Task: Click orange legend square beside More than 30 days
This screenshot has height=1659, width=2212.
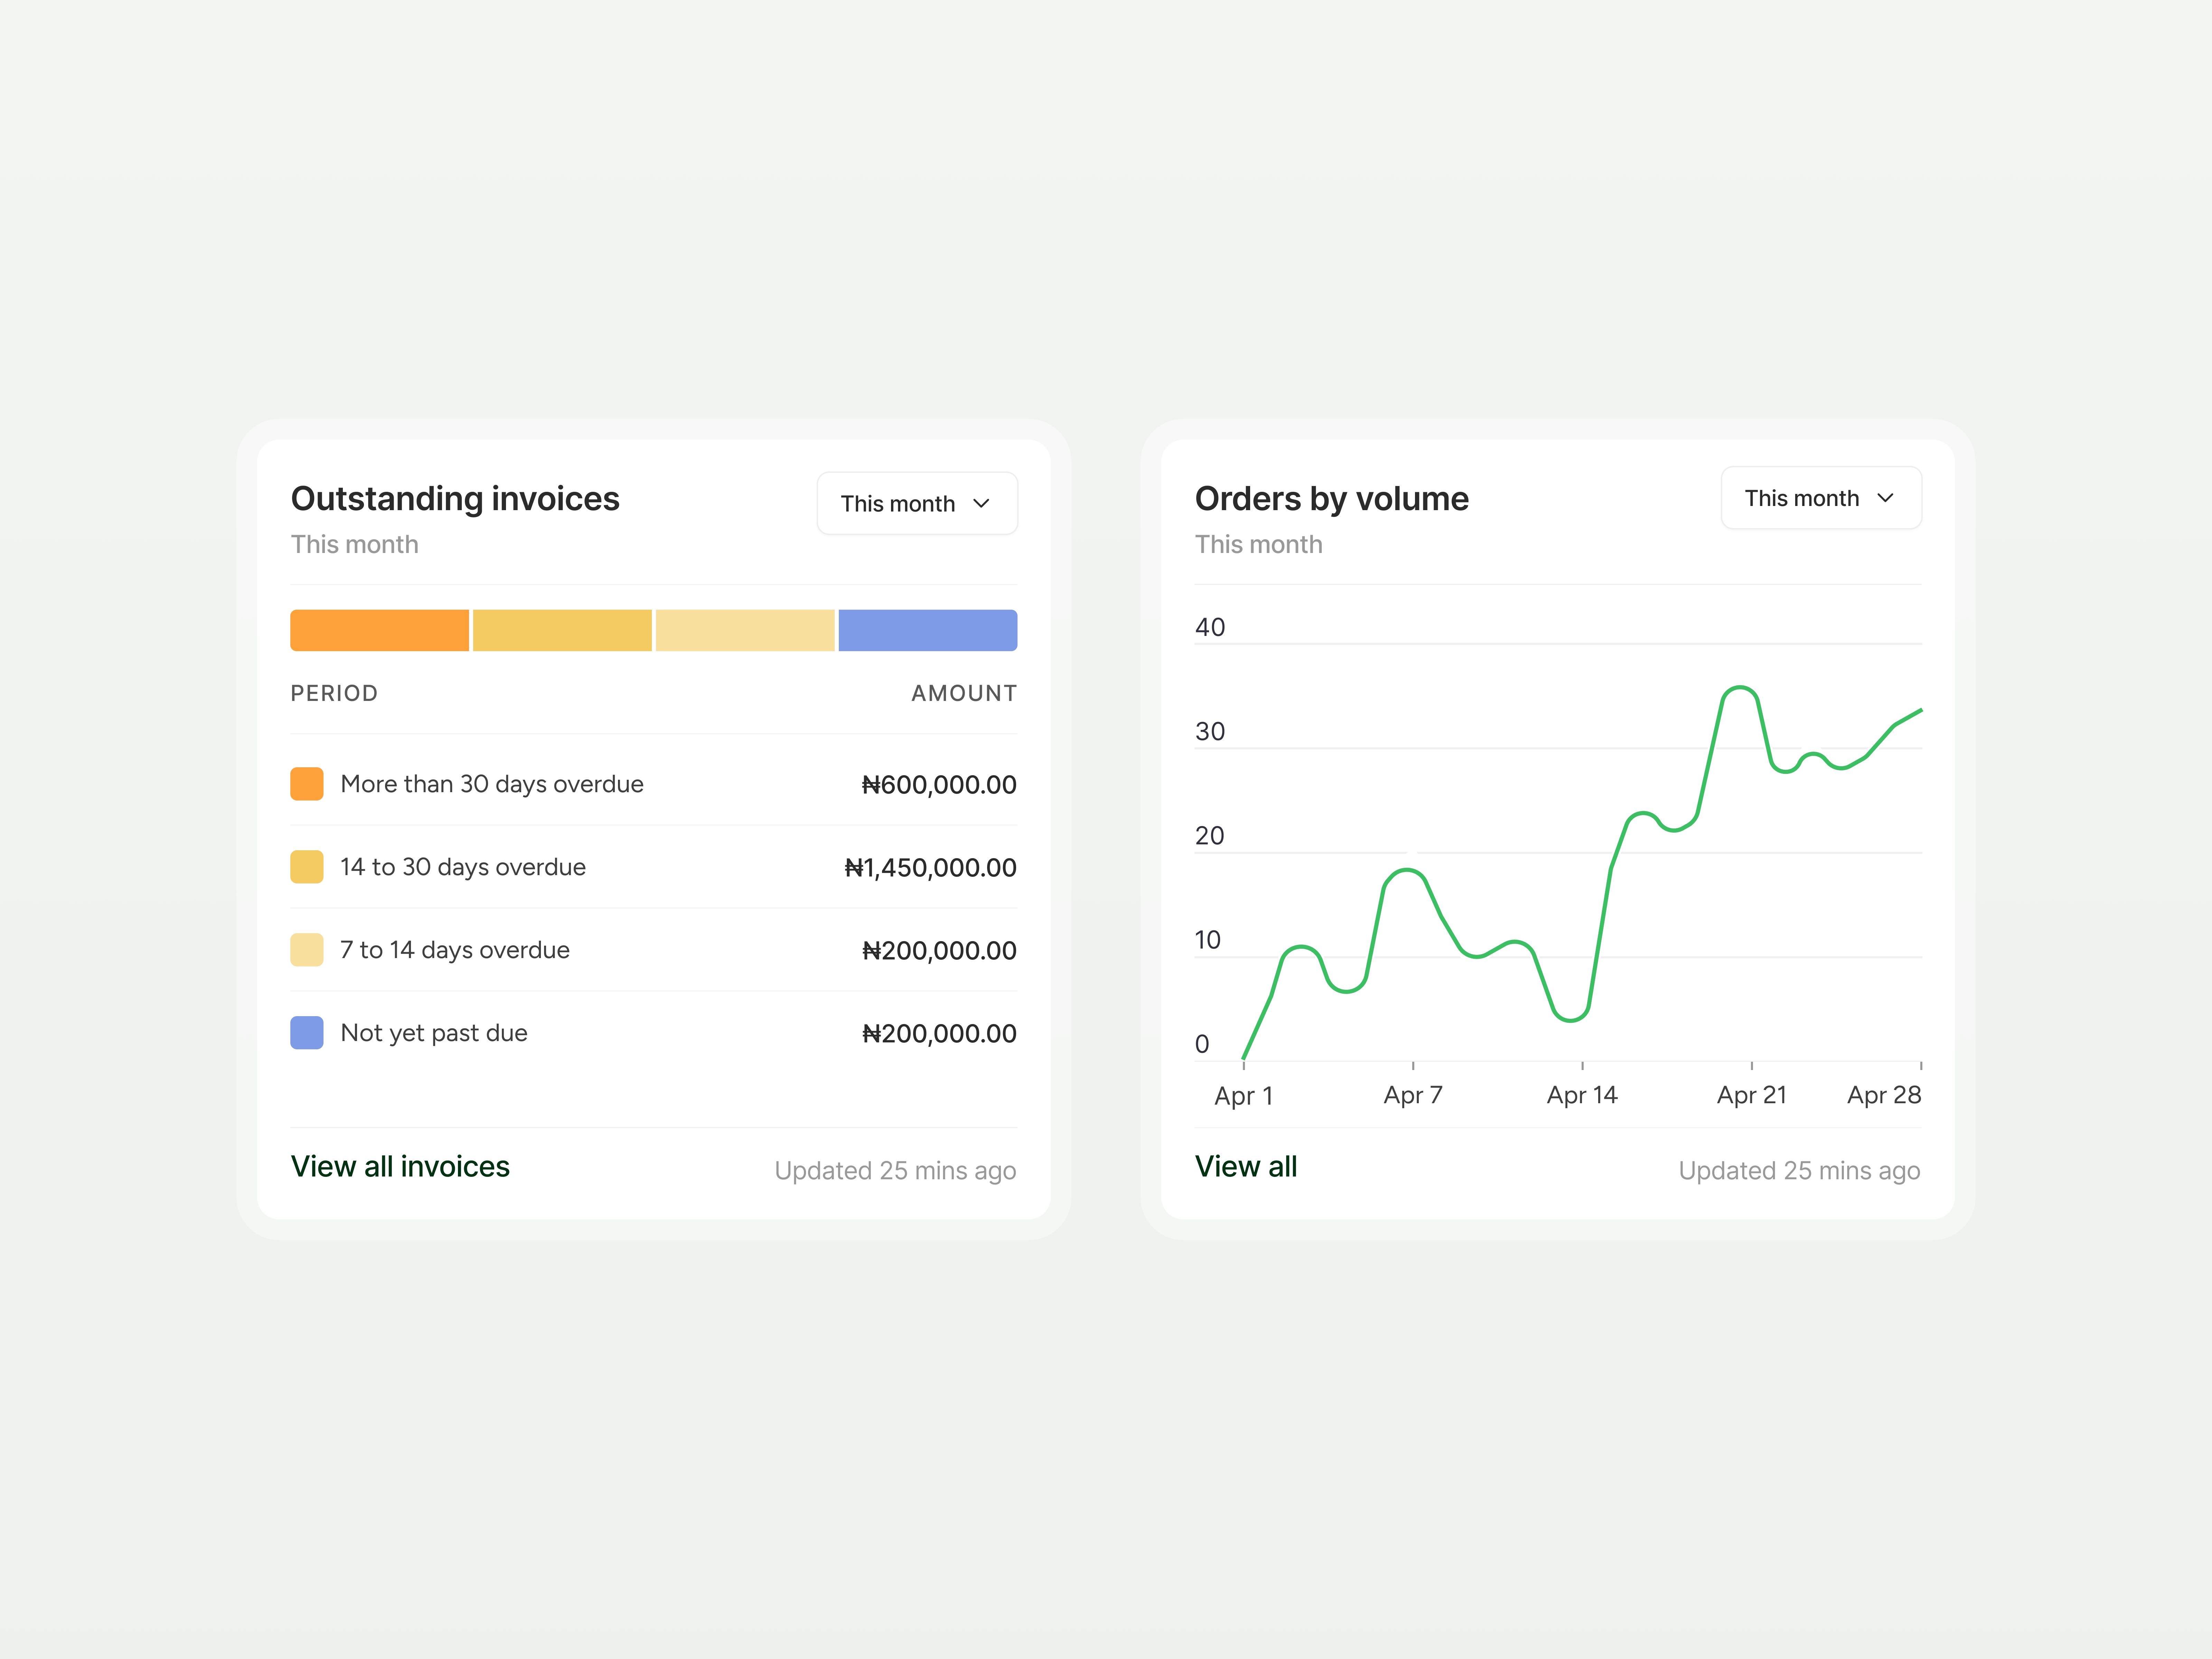Action: [307, 784]
